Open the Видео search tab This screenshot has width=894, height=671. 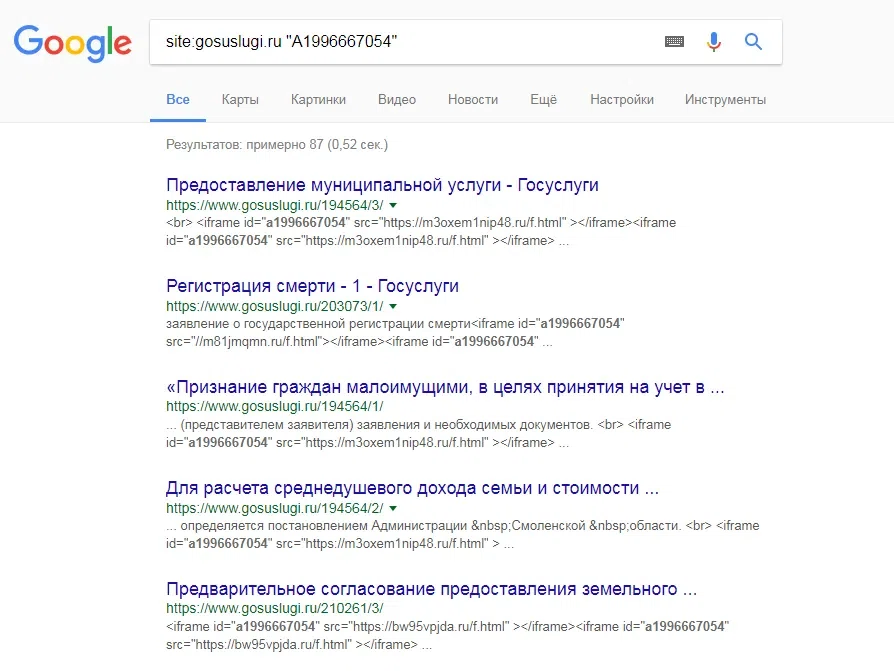pyautogui.click(x=397, y=100)
